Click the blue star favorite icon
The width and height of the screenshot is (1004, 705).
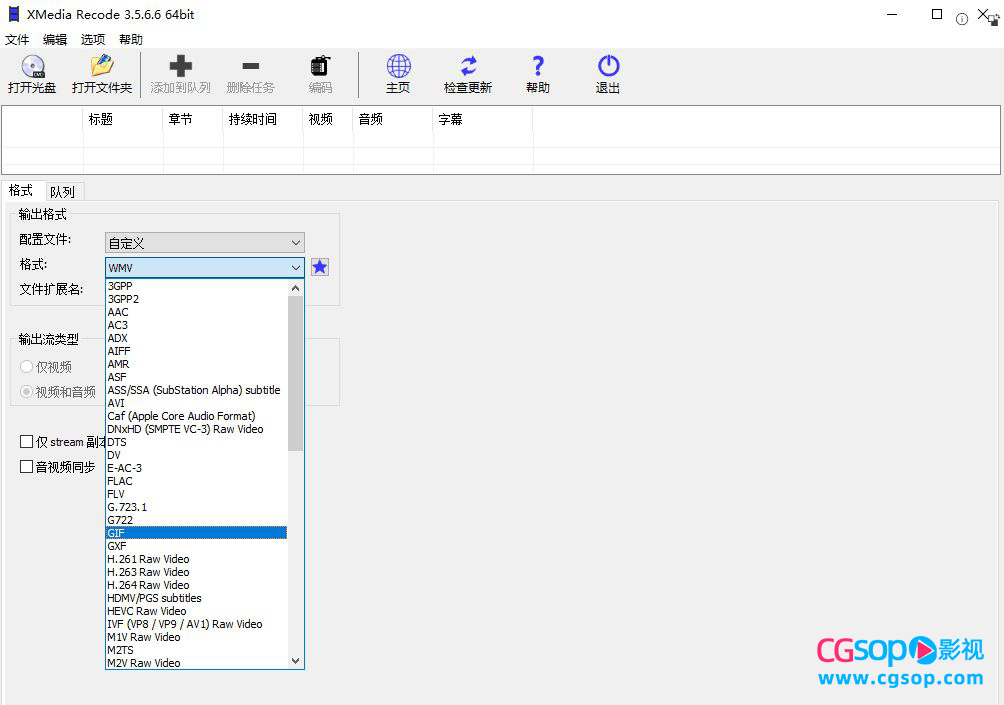click(x=319, y=267)
